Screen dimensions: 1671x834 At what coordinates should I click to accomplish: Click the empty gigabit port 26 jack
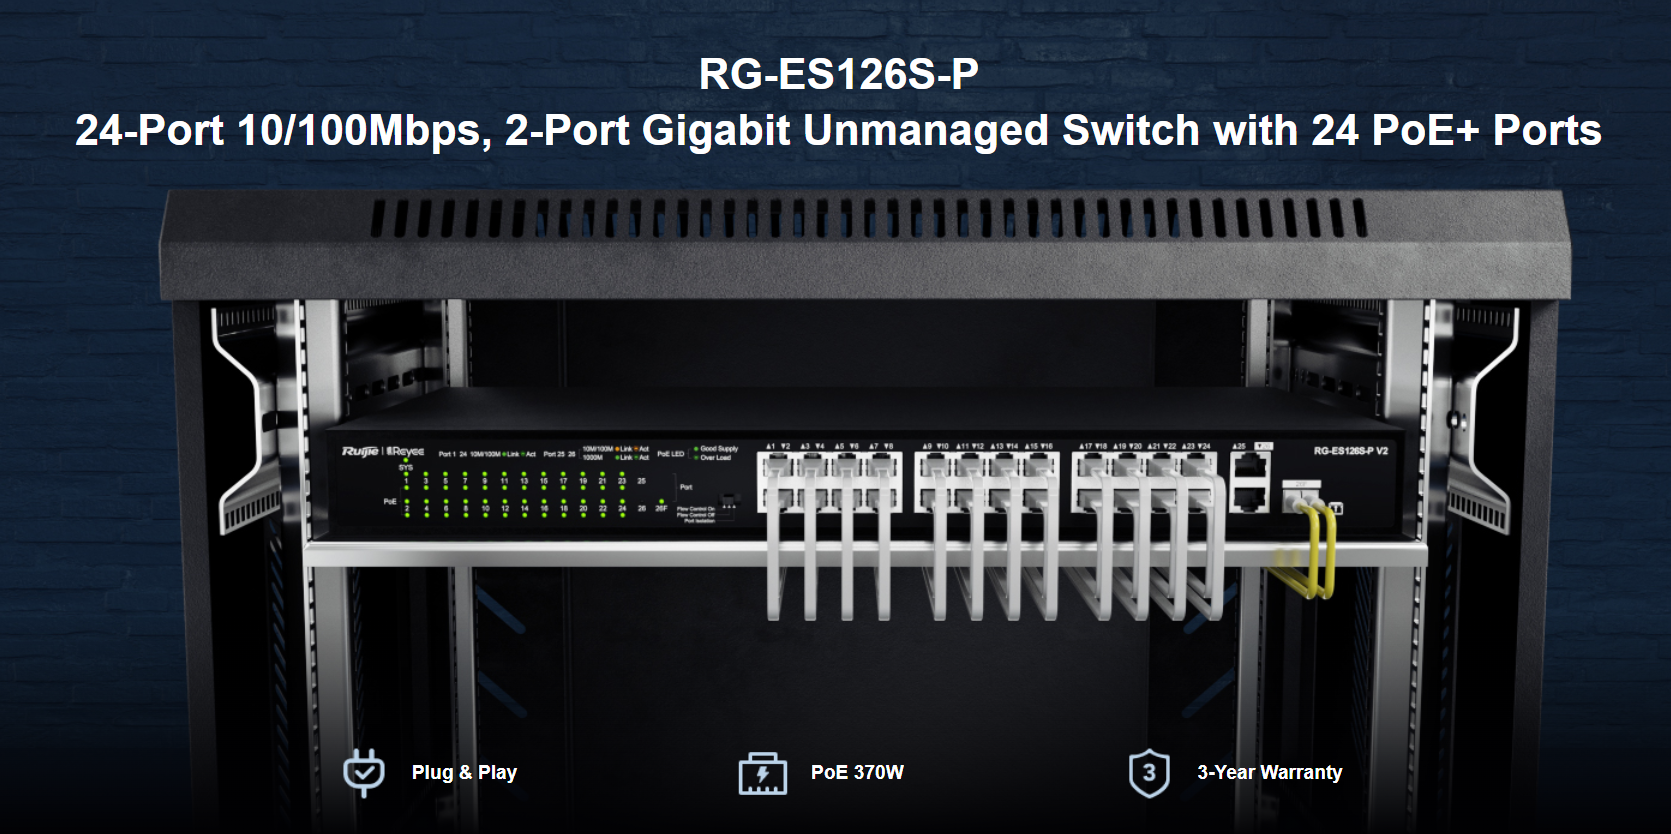(1250, 500)
